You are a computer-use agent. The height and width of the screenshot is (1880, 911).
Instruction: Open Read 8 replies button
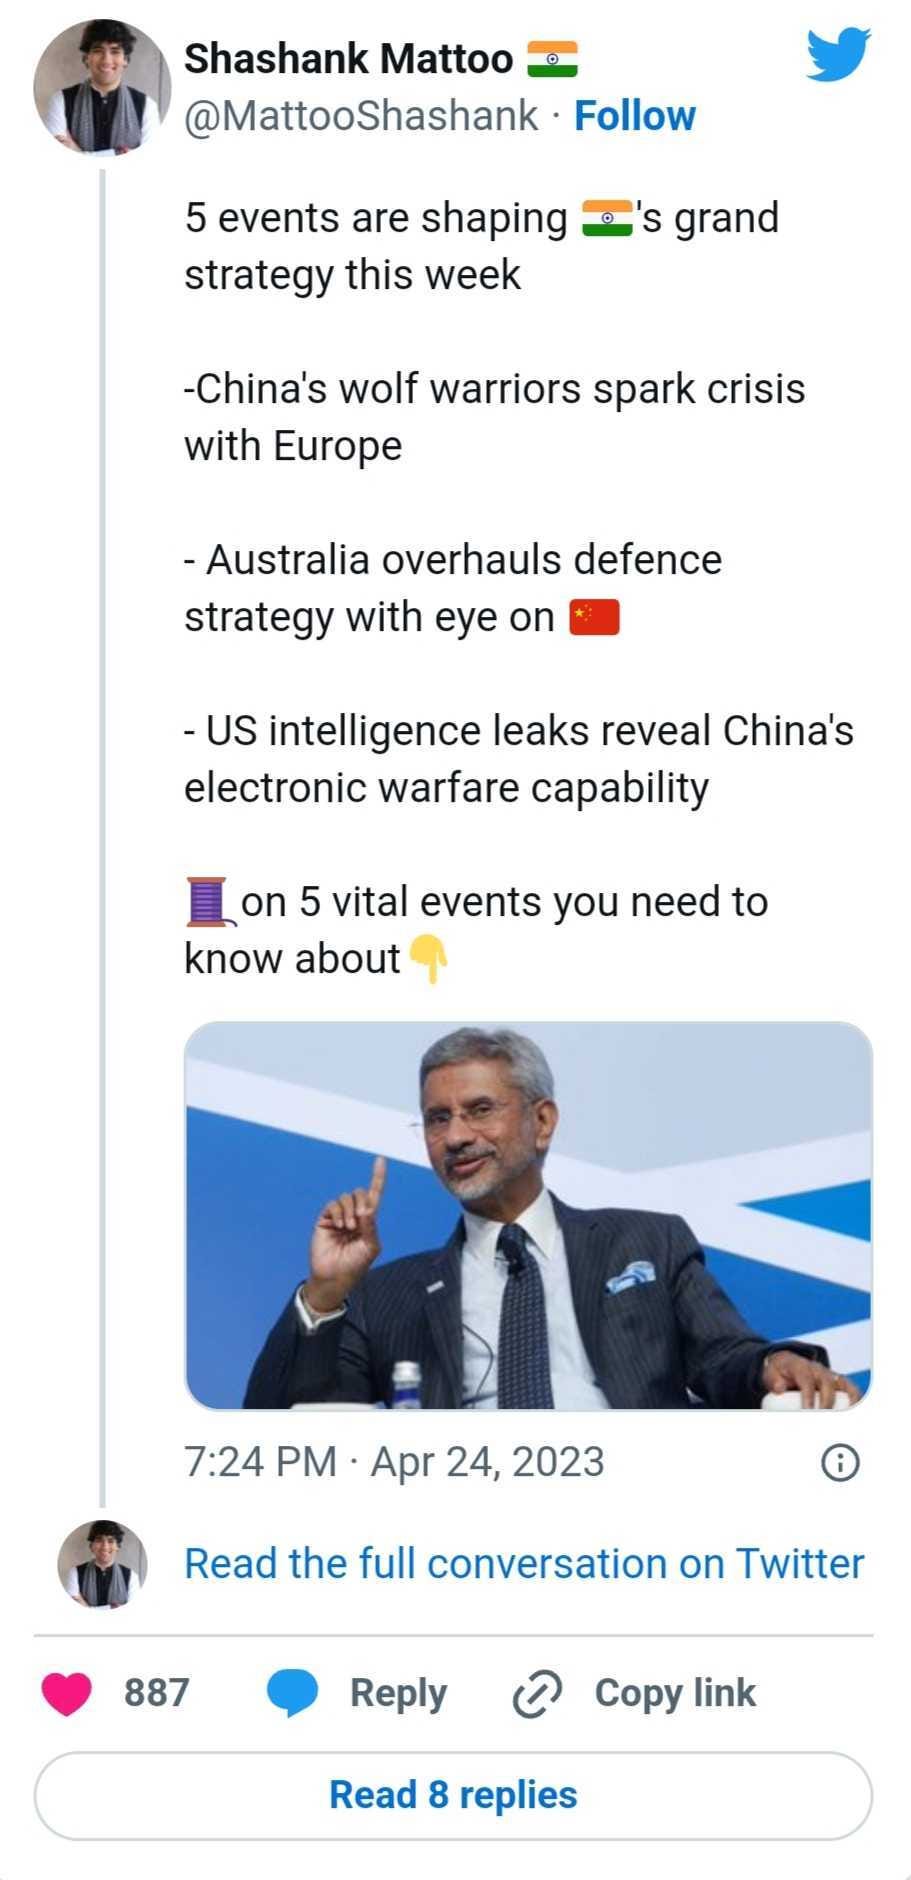click(x=453, y=1795)
